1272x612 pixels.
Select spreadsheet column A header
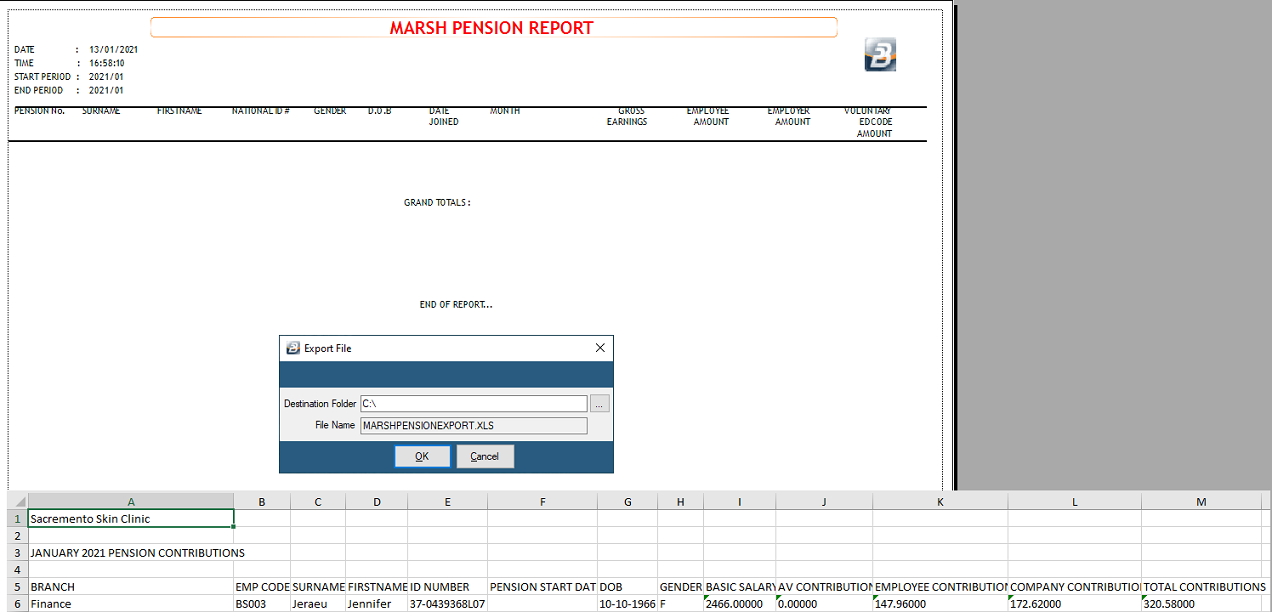tap(131, 501)
